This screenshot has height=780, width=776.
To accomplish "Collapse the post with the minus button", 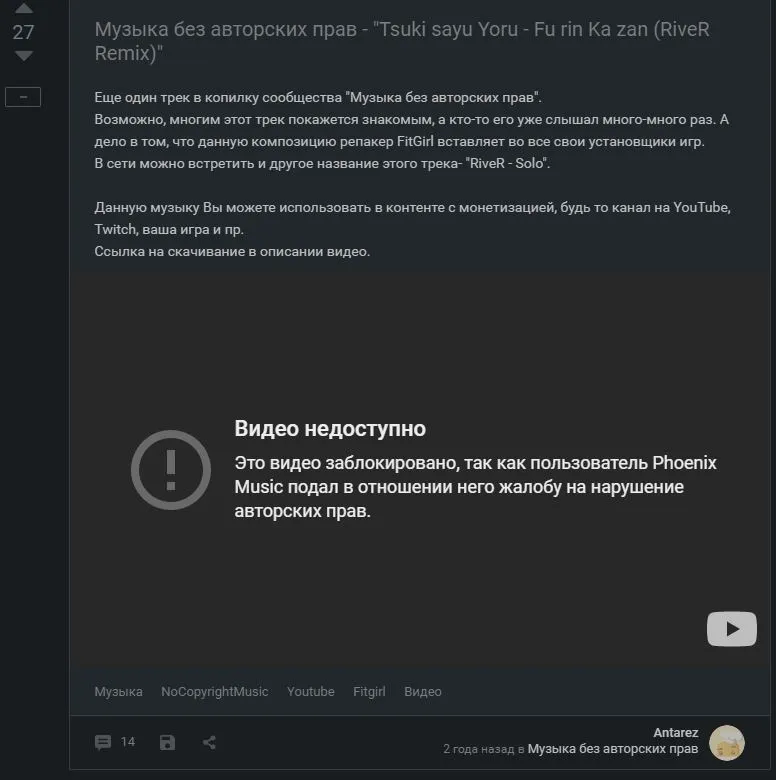I will (23, 97).
